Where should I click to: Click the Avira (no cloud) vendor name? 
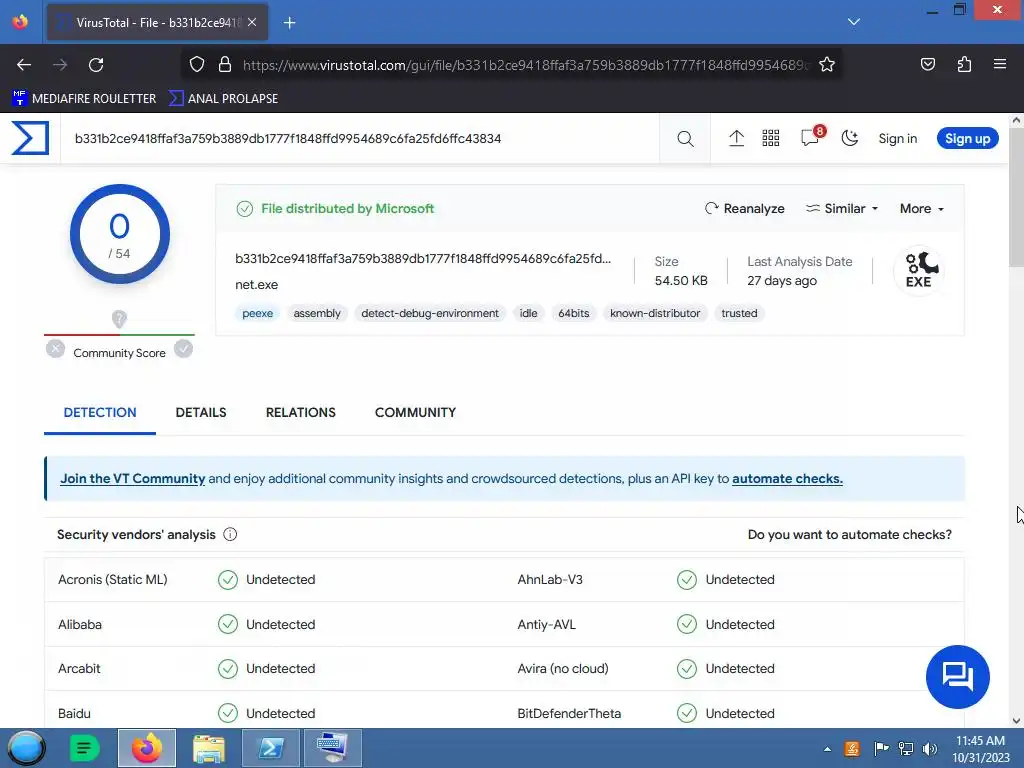(563, 669)
